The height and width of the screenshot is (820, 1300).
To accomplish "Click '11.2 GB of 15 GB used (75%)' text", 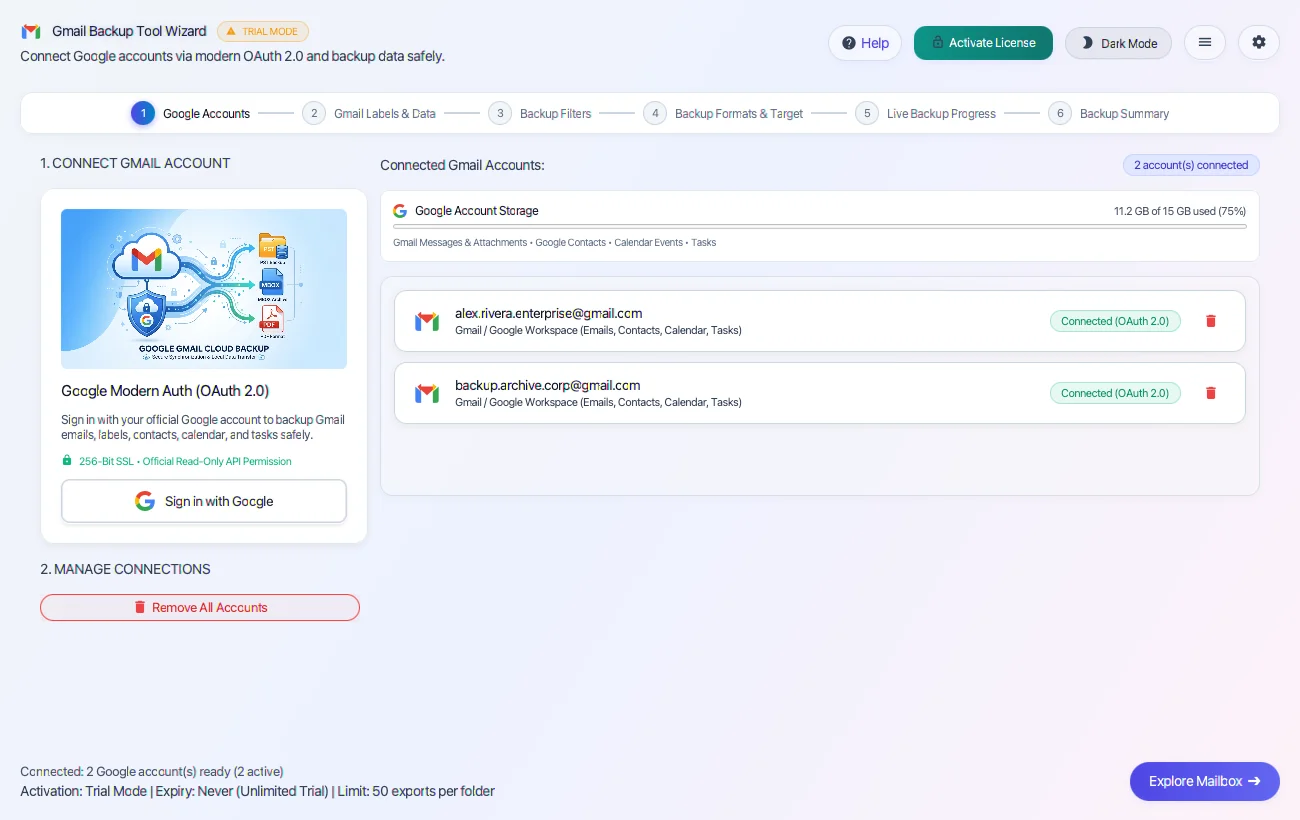I will click(1180, 211).
